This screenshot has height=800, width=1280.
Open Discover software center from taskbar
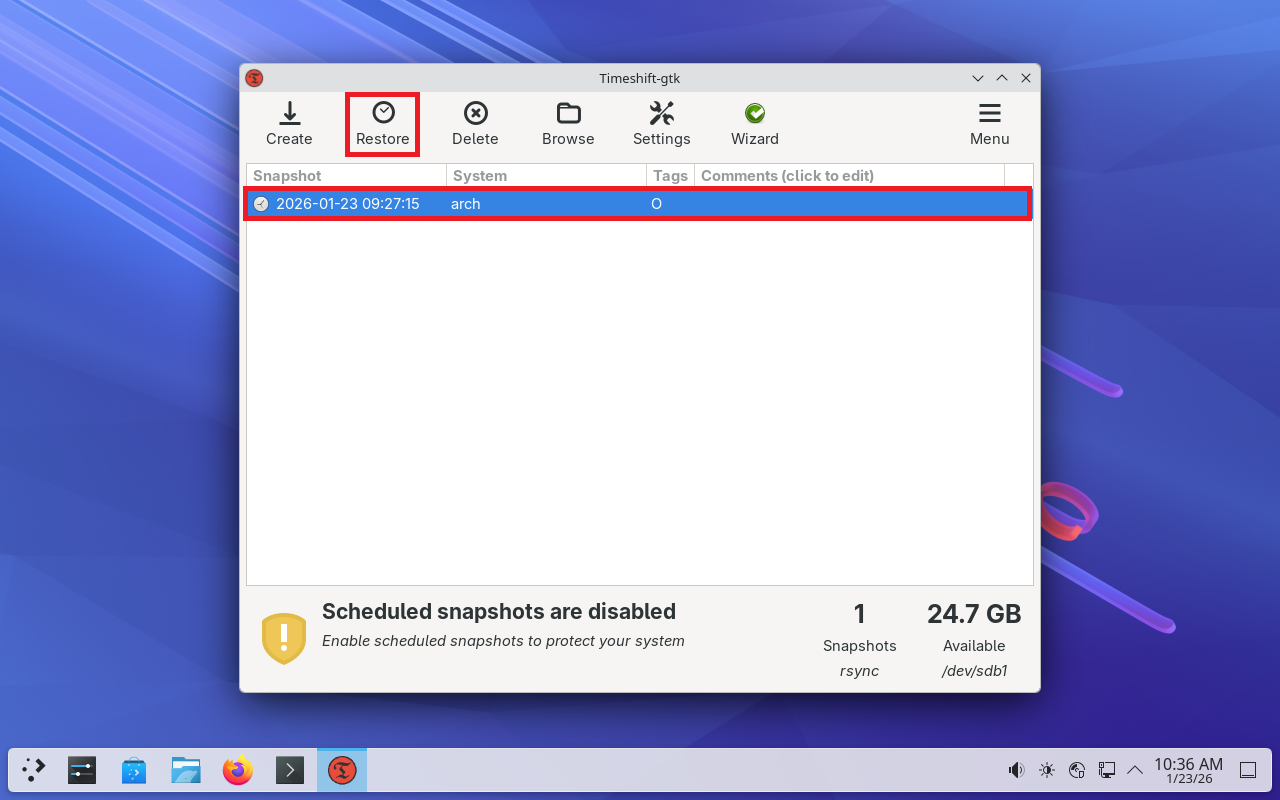coord(134,770)
